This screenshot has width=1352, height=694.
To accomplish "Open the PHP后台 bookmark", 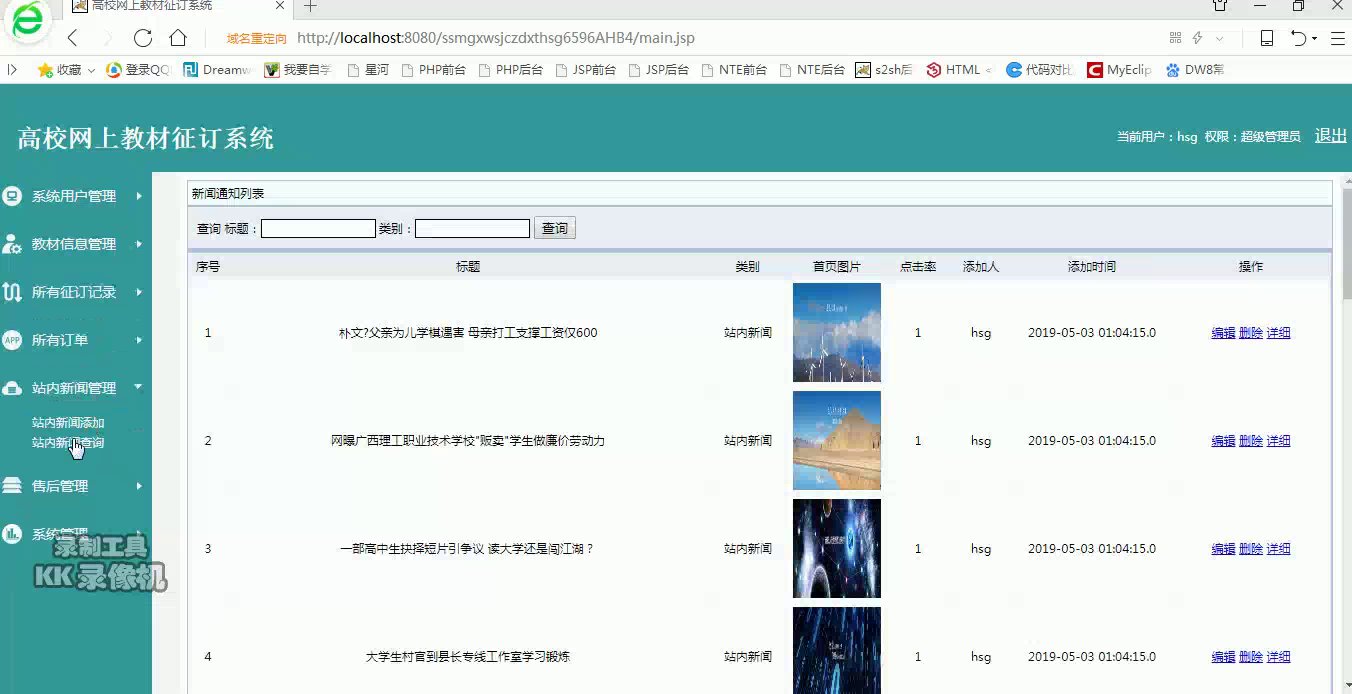I will point(510,70).
